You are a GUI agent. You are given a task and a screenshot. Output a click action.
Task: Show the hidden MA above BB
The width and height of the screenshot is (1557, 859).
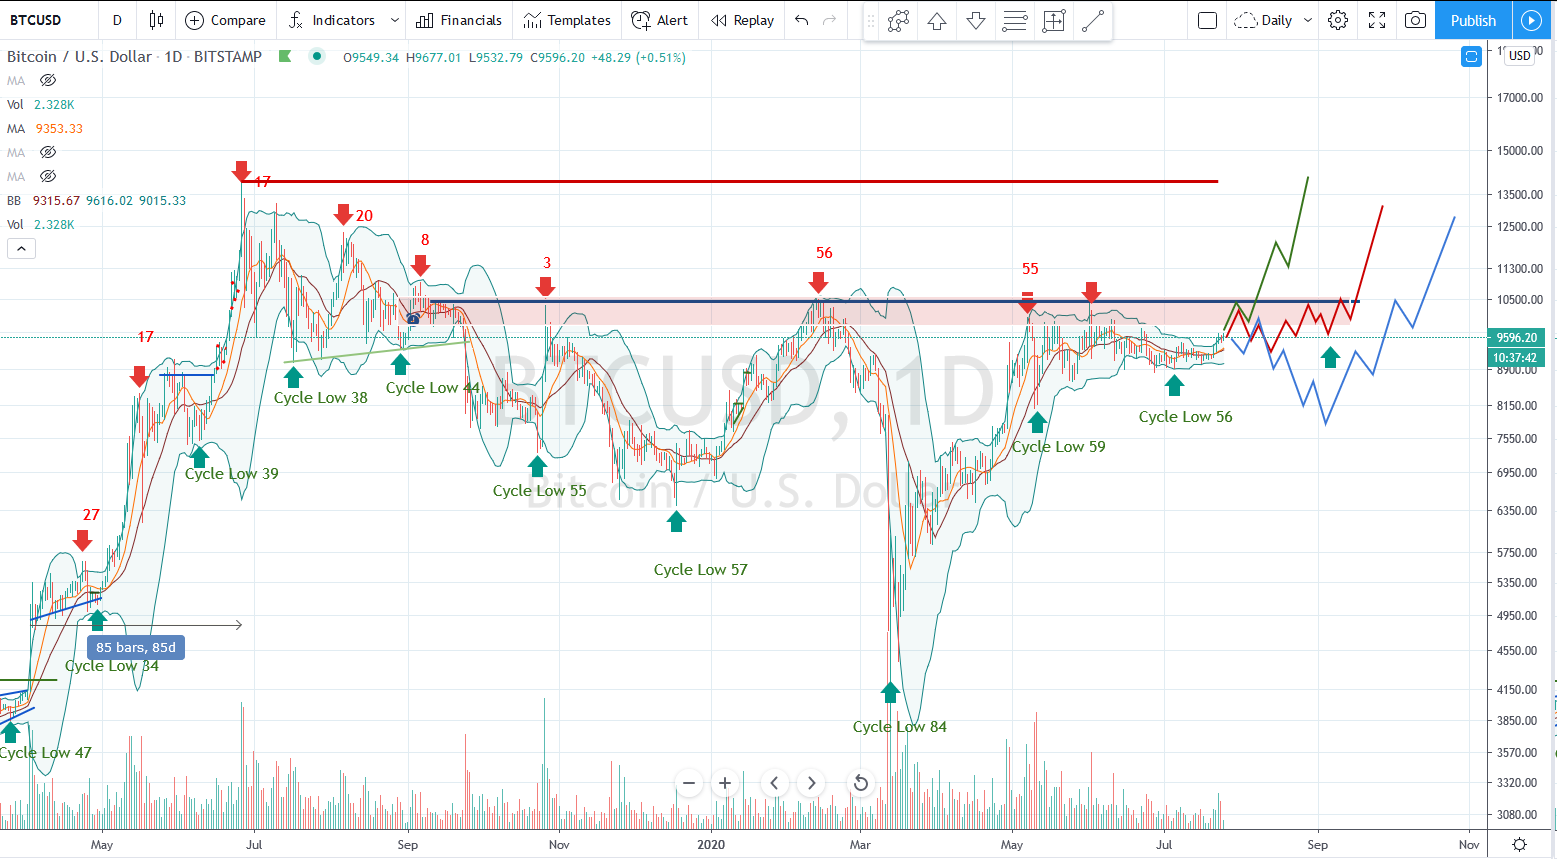click(x=48, y=176)
